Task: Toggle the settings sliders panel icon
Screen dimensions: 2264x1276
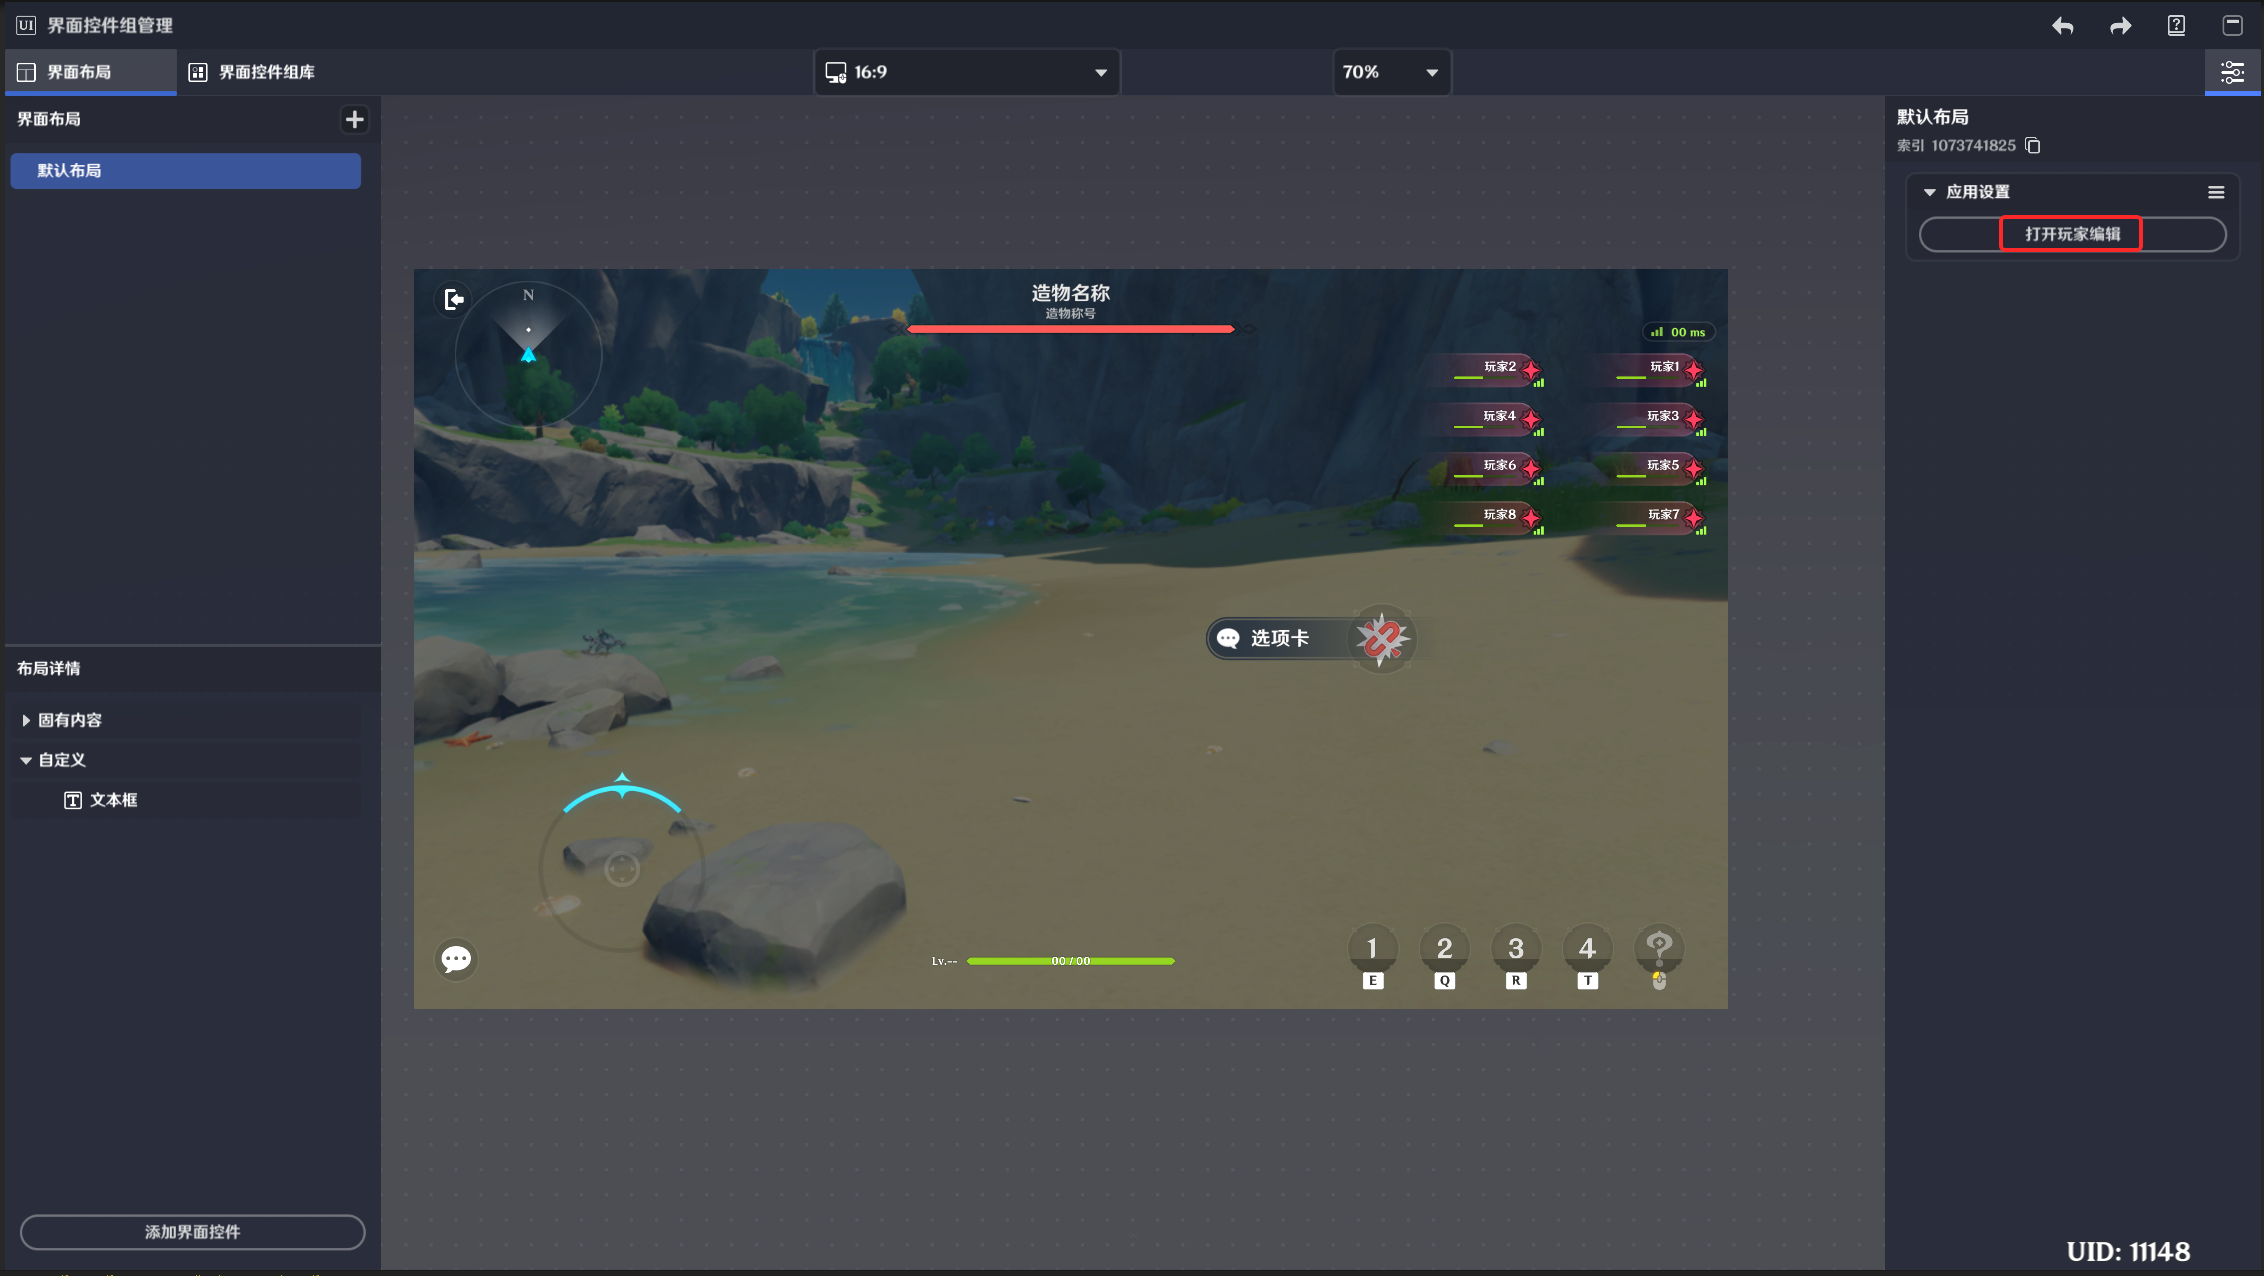Action: [x=2232, y=72]
